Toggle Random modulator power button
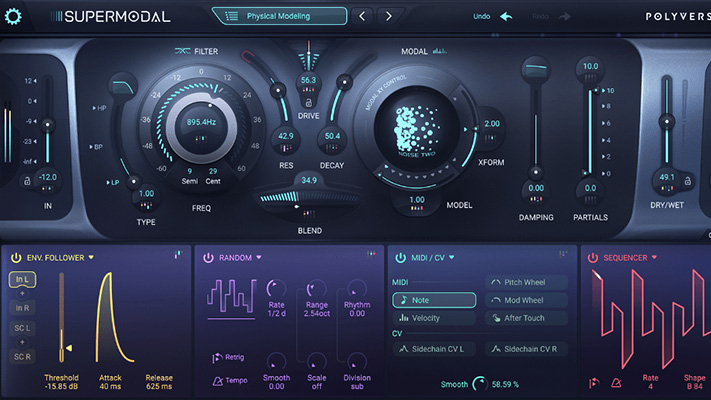The image size is (711, 400). click(x=208, y=258)
